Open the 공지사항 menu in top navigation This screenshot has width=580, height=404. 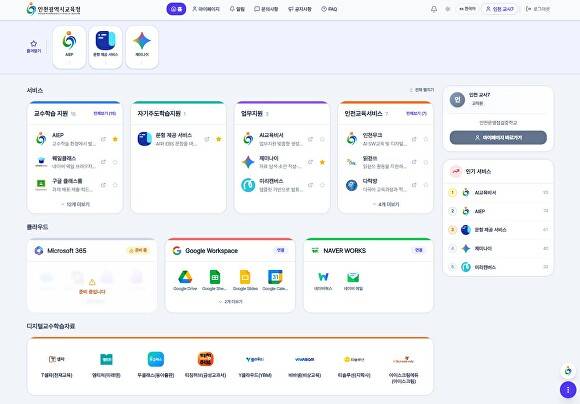(300, 9)
